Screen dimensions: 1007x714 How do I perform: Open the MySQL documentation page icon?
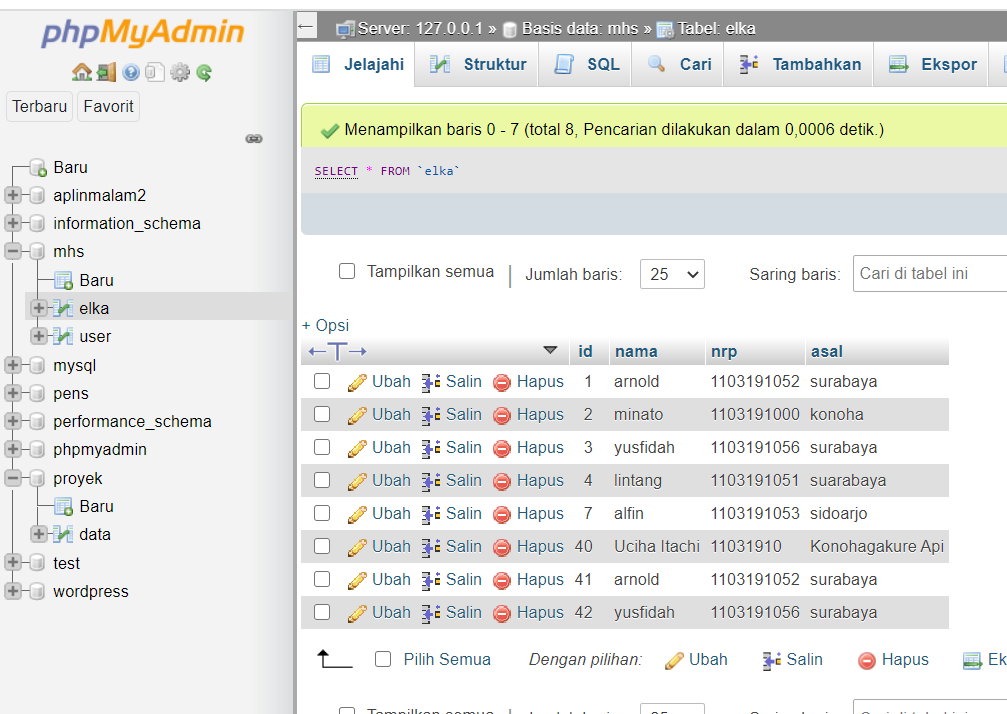point(155,73)
